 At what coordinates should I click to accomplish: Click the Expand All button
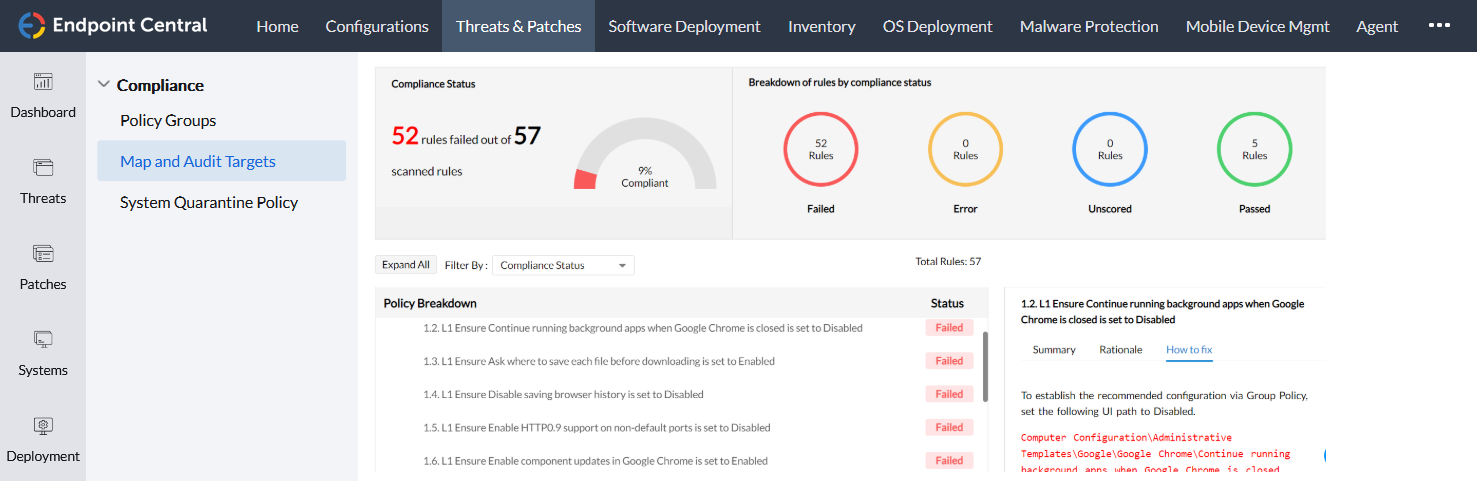click(406, 265)
